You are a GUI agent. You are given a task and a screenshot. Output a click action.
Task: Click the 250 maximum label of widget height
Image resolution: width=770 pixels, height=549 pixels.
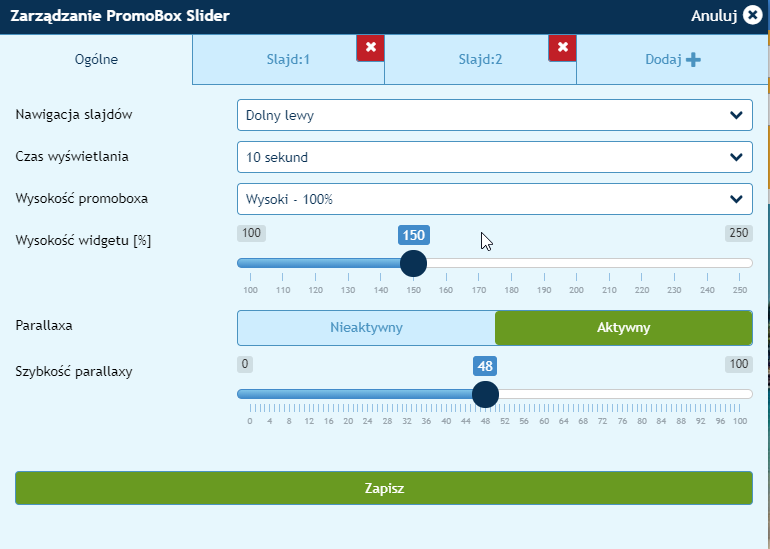[739, 233]
